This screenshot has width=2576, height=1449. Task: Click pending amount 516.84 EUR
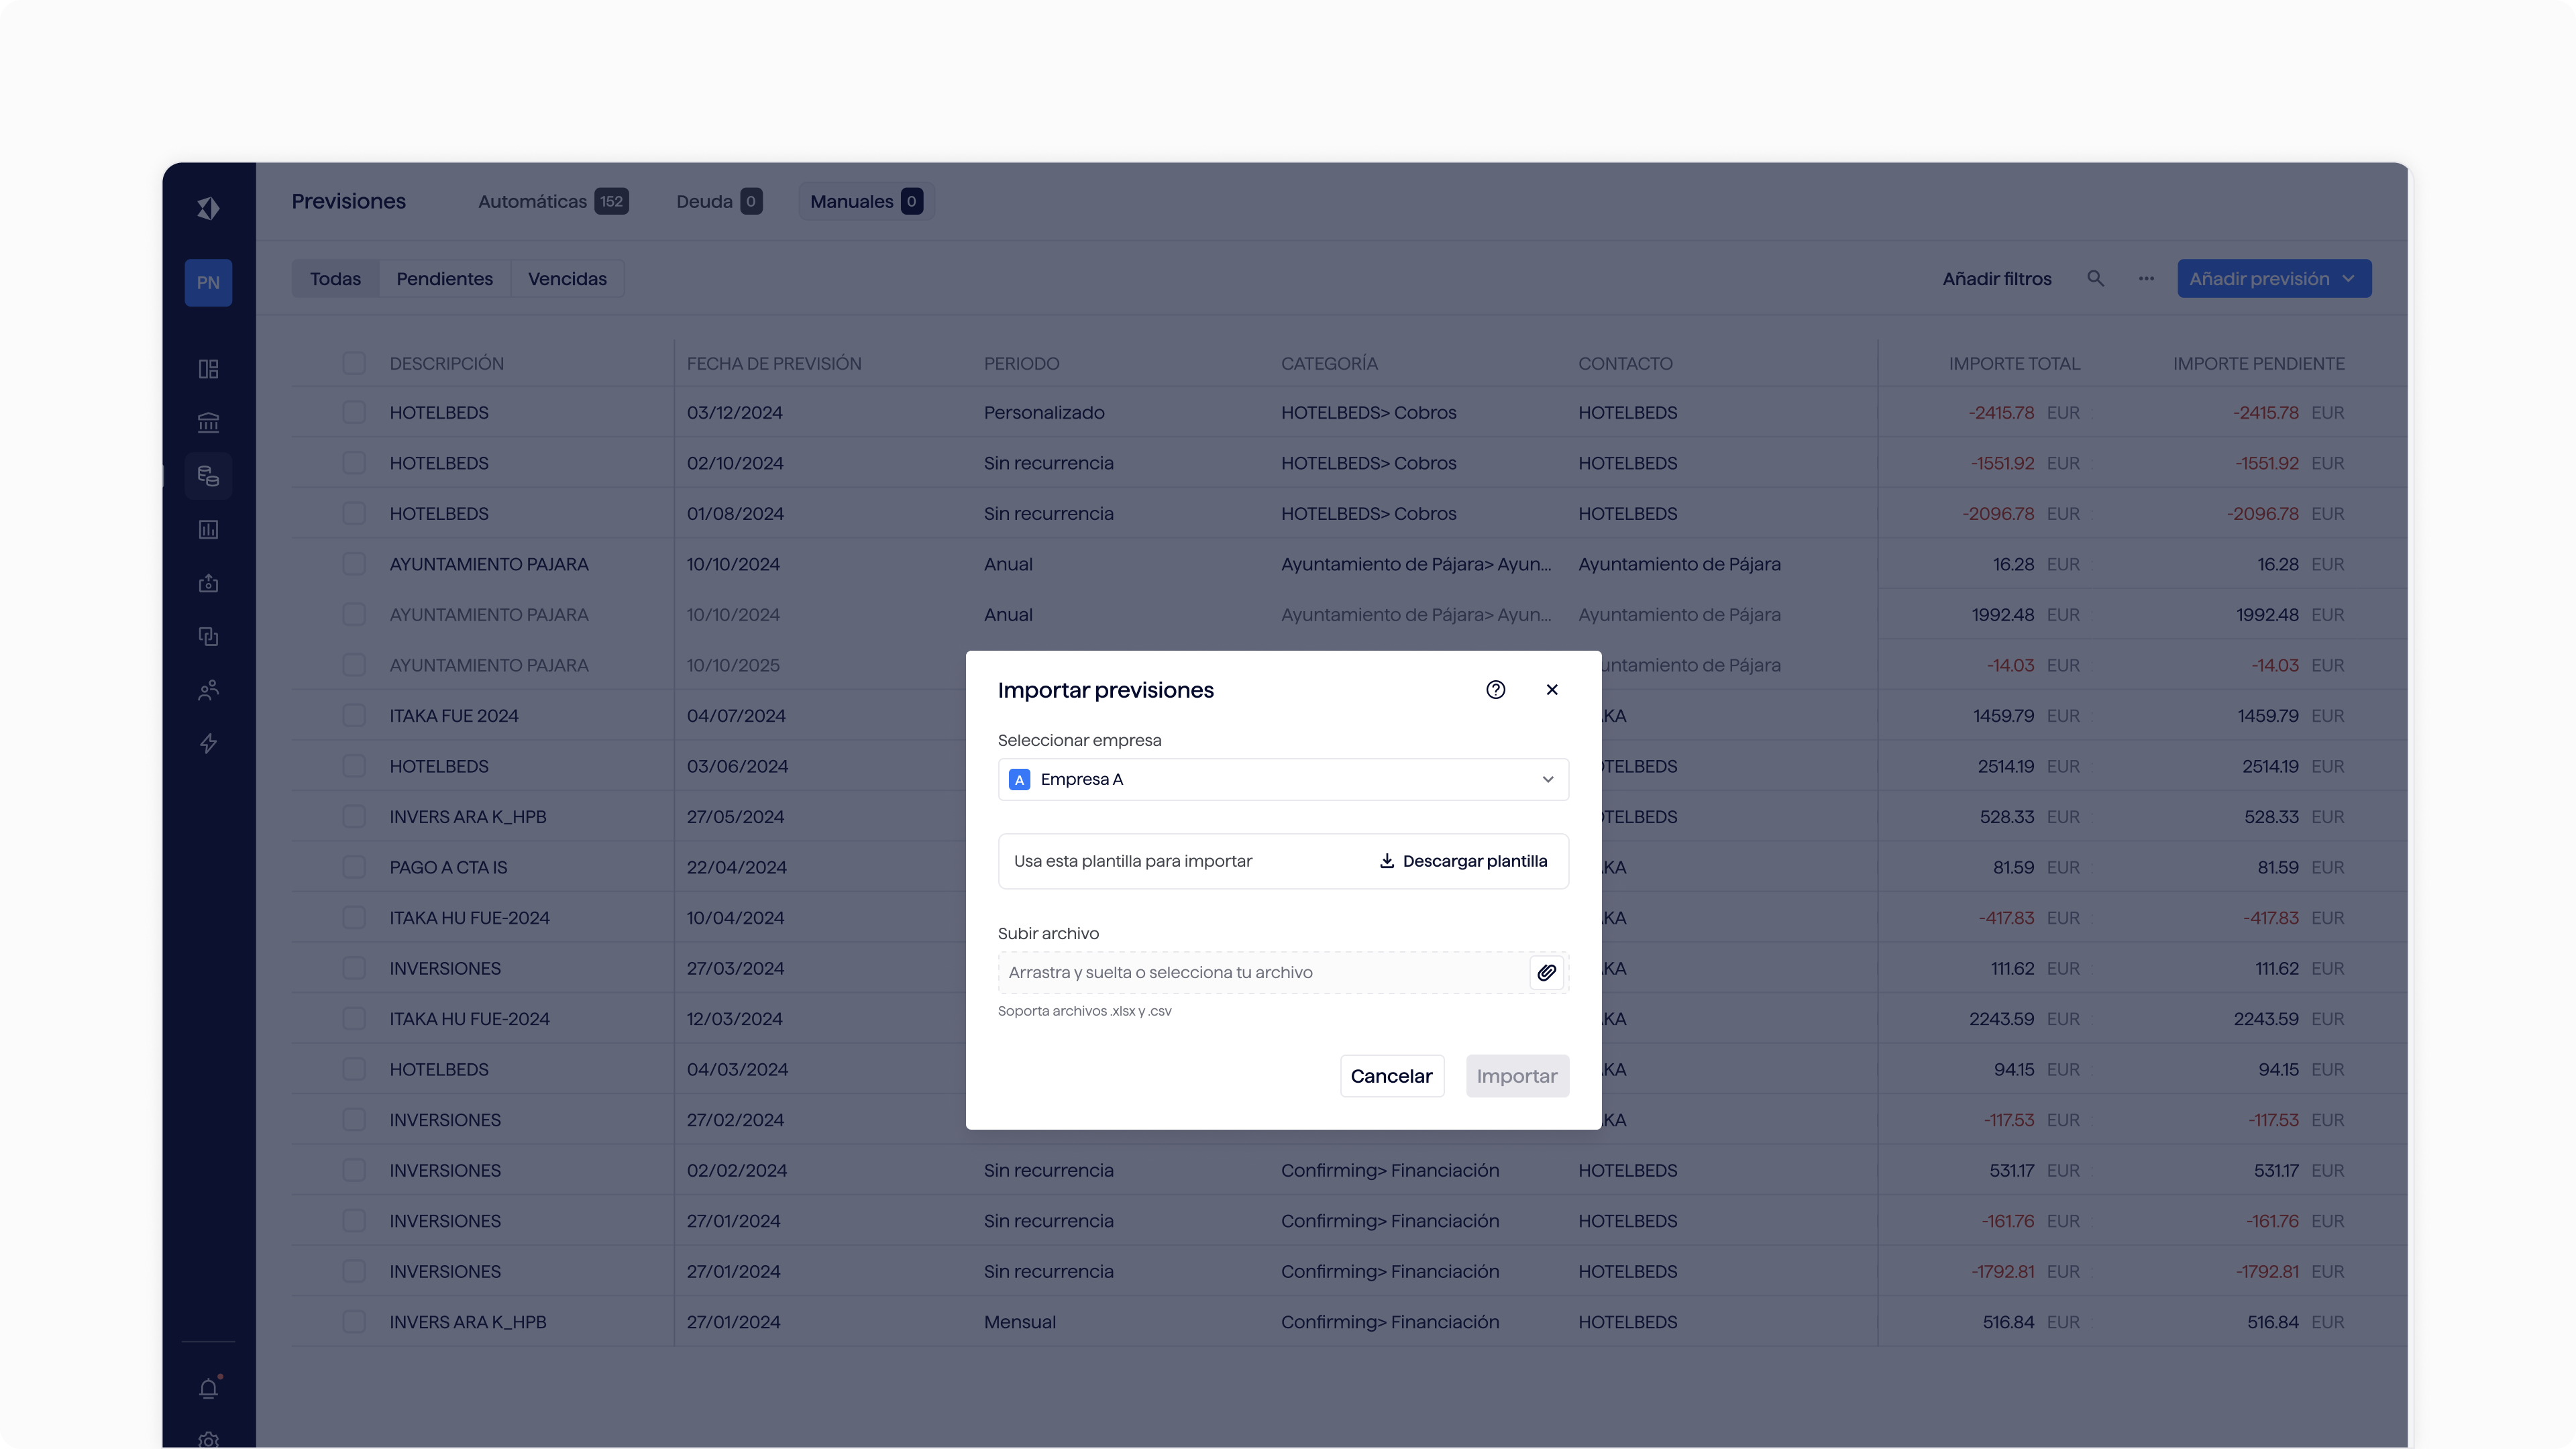[2295, 1322]
